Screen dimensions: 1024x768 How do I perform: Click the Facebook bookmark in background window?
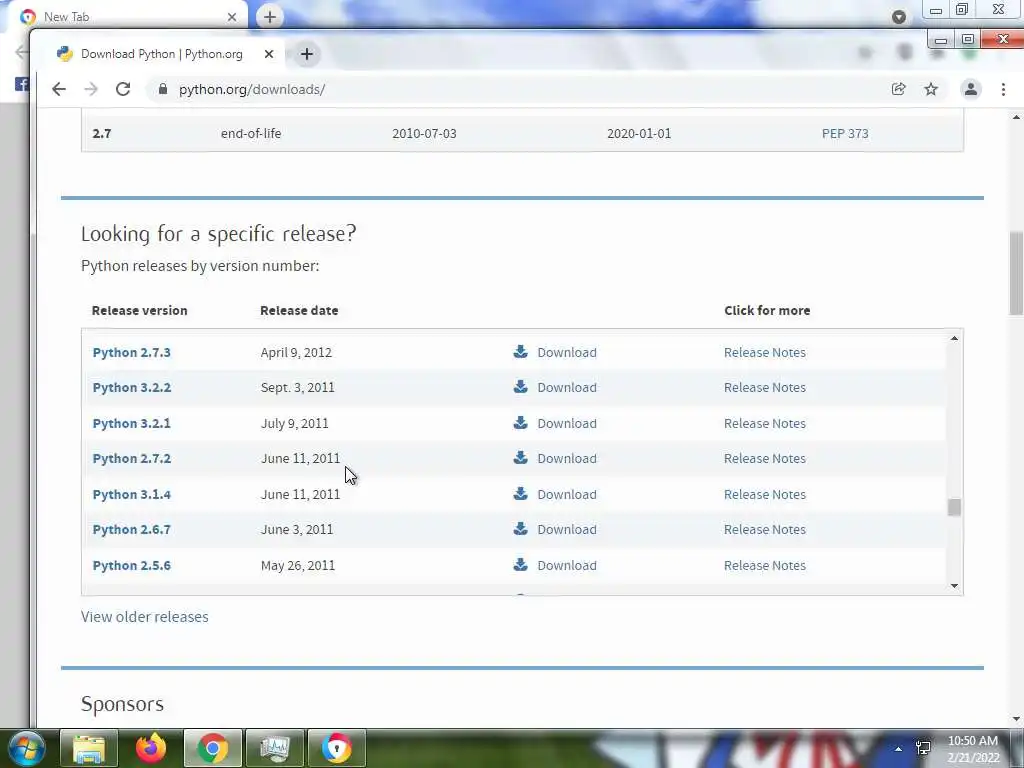pos(22,84)
